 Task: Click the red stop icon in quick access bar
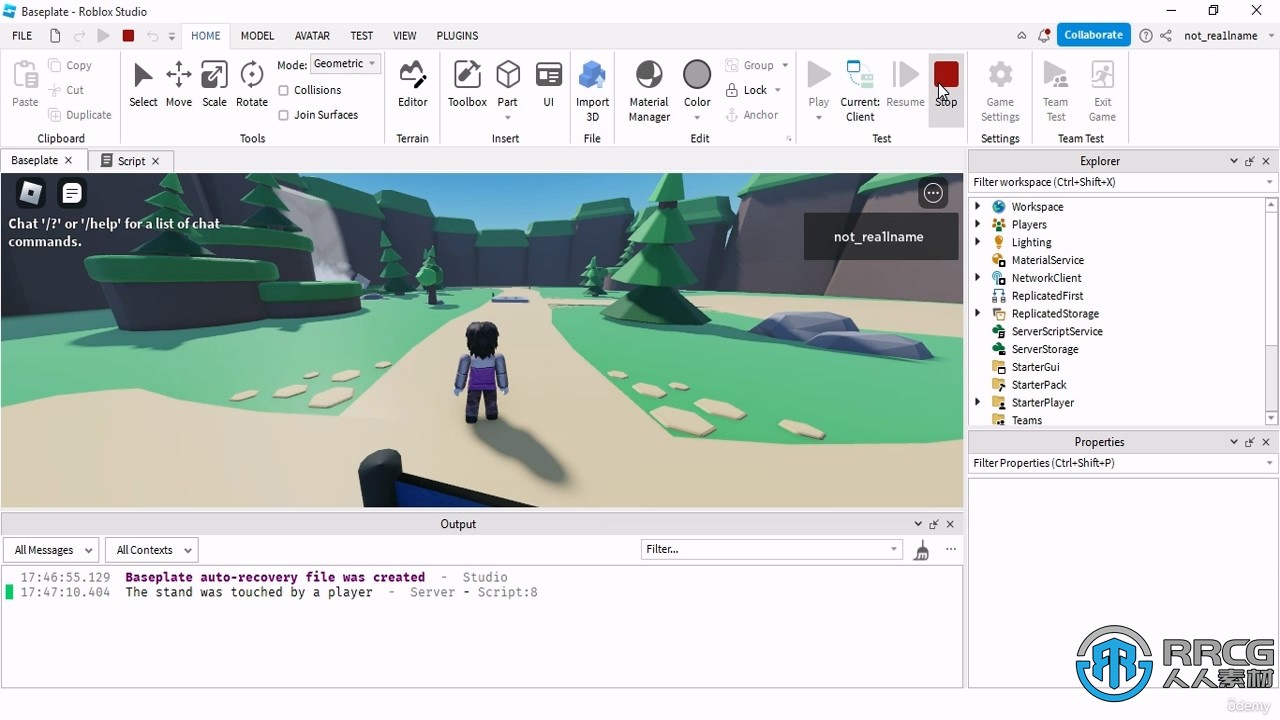tap(128, 35)
